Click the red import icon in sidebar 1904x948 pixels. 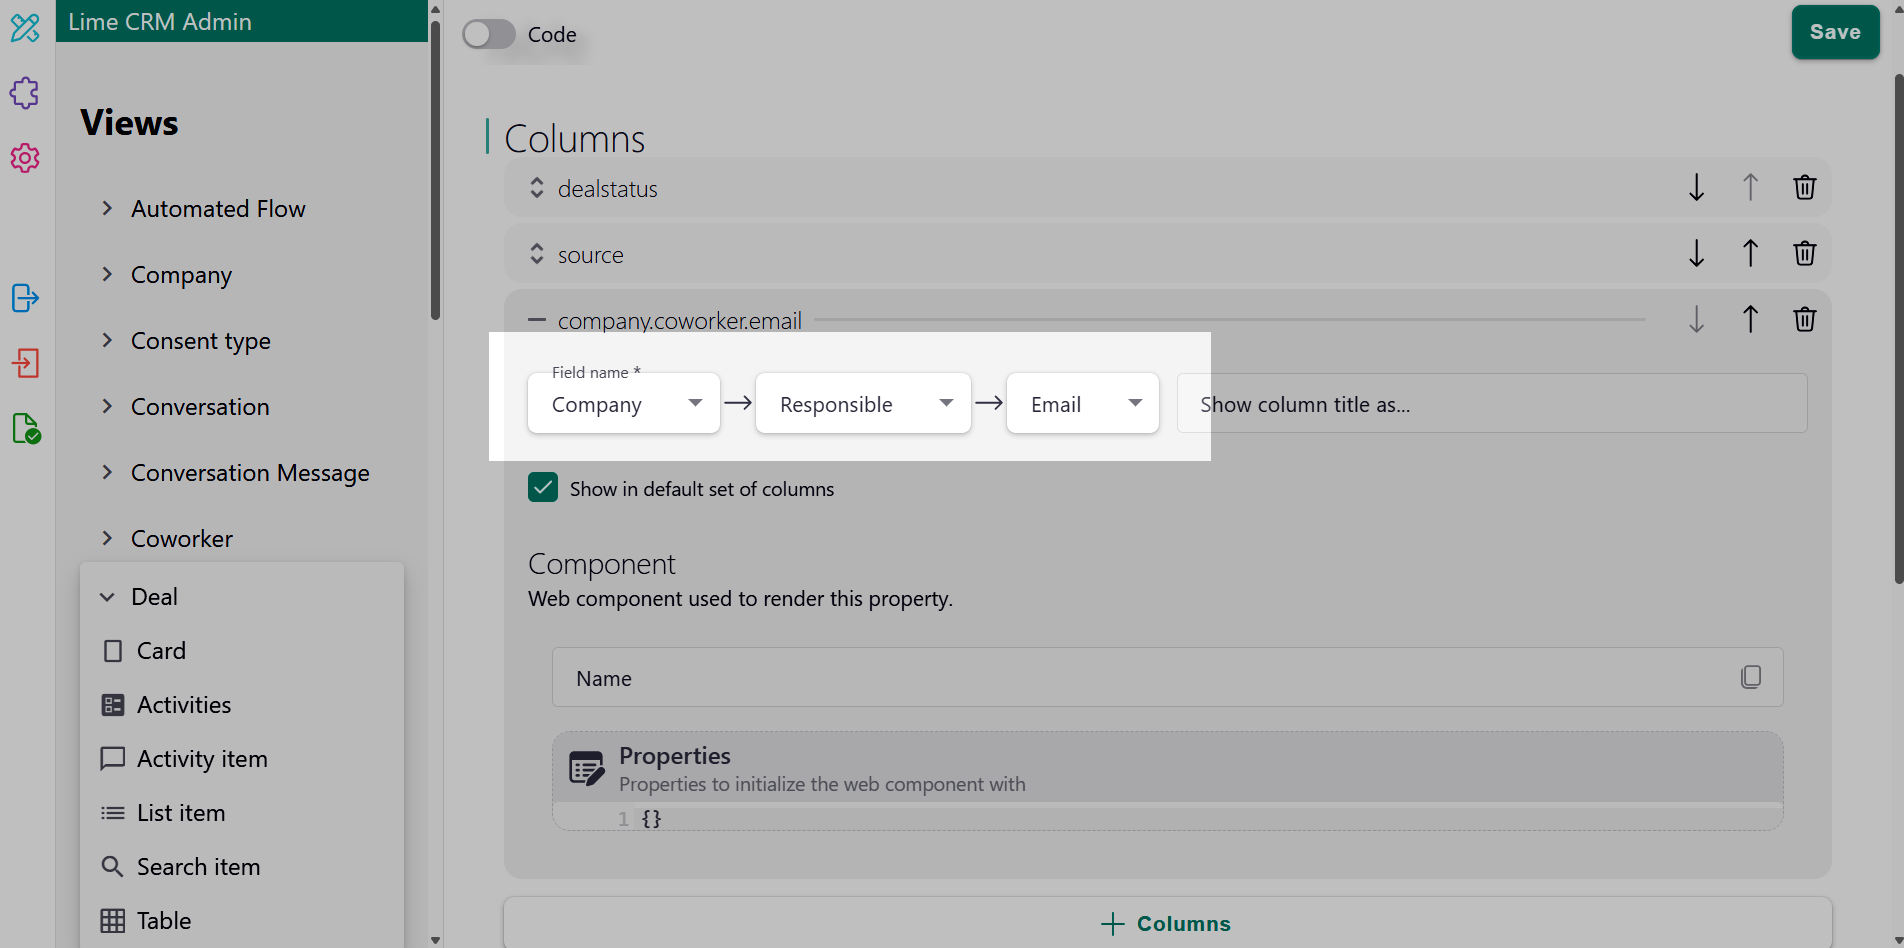[x=24, y=363]
